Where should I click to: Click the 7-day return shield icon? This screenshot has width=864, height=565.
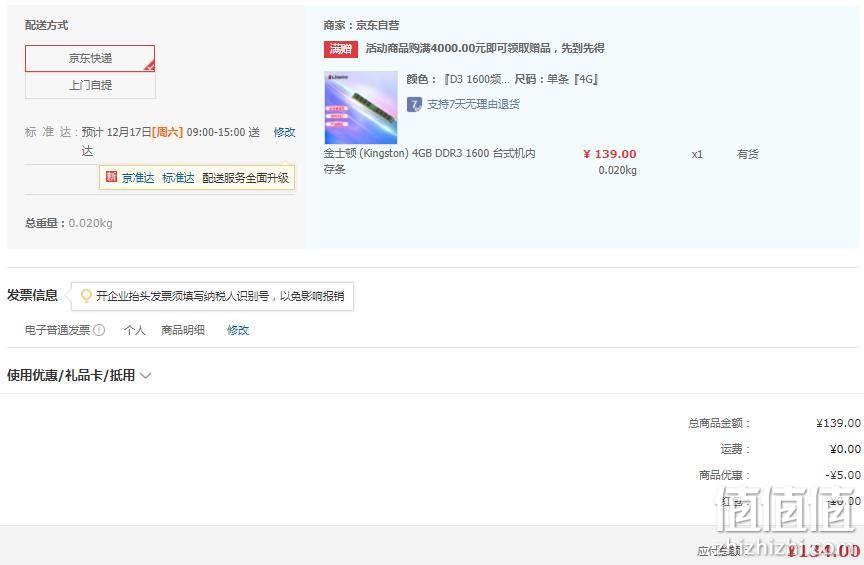pyautogui.click(x=414, y=104)
